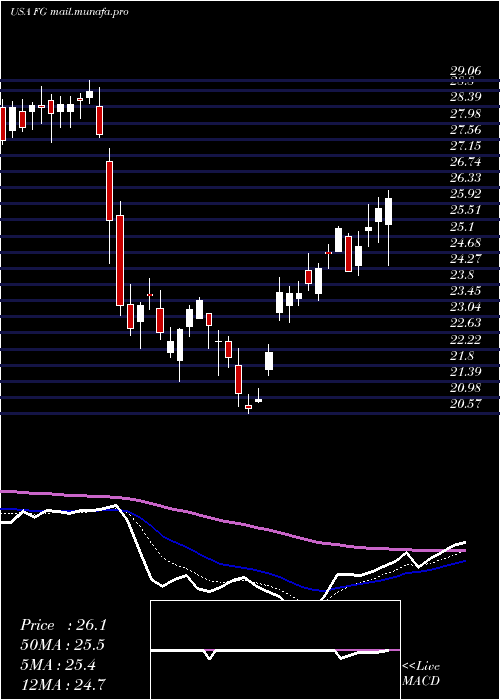
Task: Click the 27.98 price axis label
Action: [465, 114]
